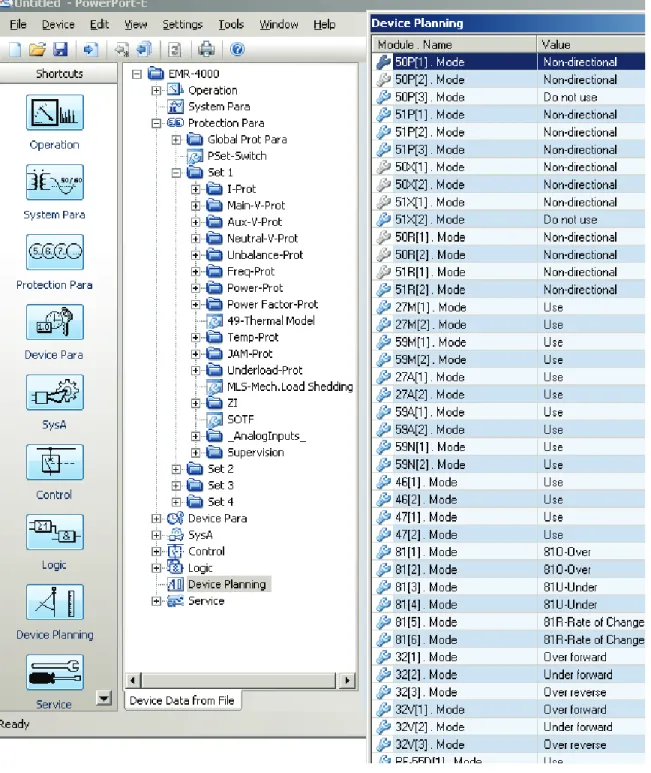Collapse the EMR-4000 root node
The height and width of the screenshot is (773, 651).
[x=137, y=74]
